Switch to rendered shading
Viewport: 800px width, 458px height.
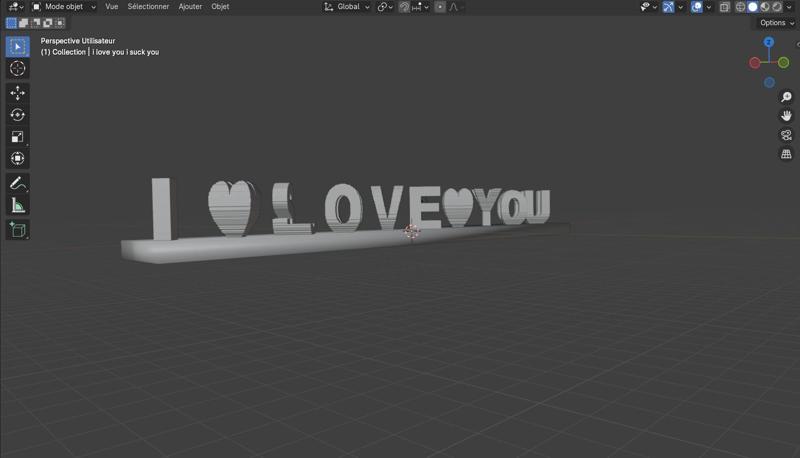pyautogui.click(x=777, y=7)
